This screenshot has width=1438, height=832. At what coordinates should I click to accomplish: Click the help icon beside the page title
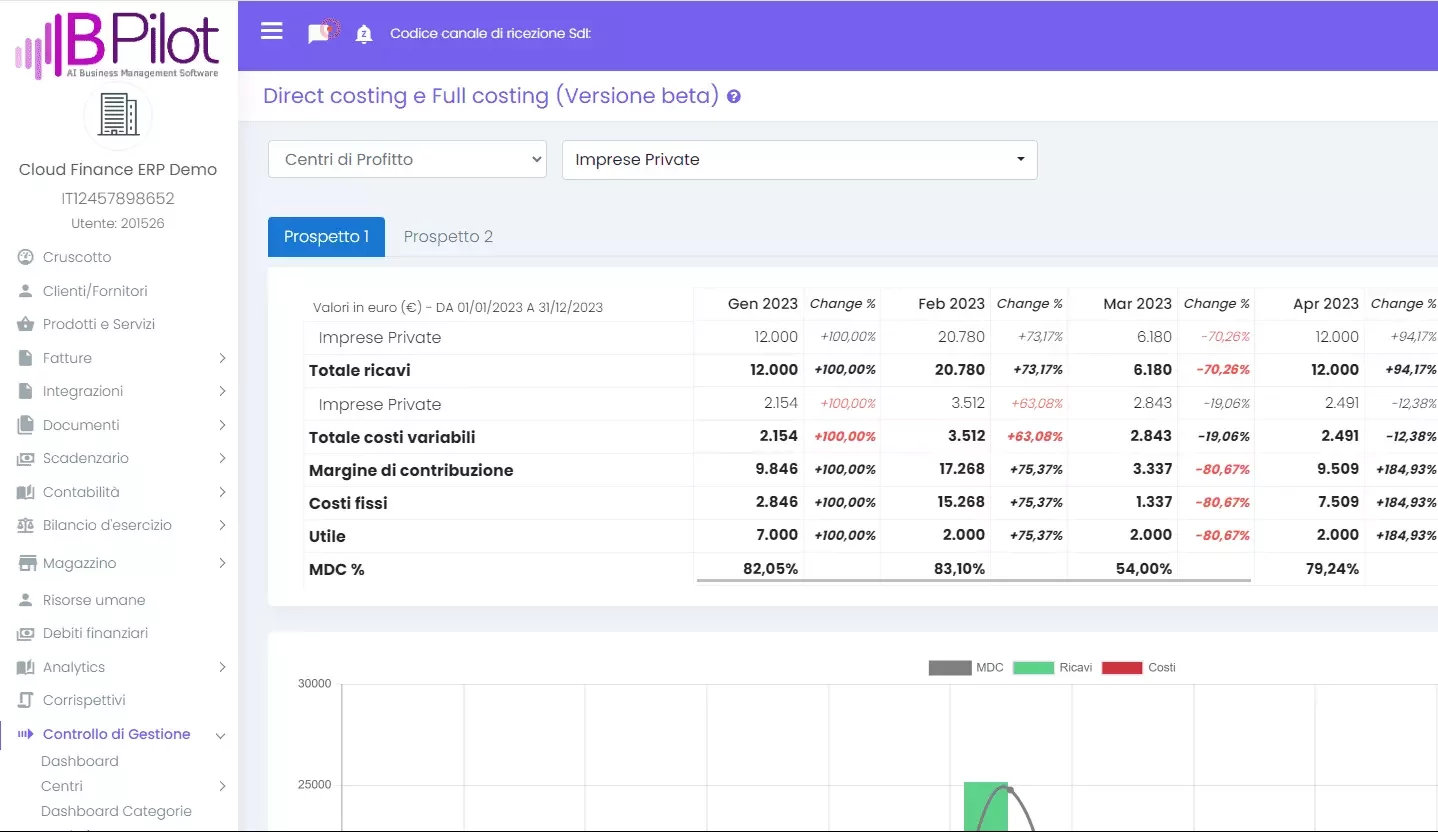[x=734, y=97]
